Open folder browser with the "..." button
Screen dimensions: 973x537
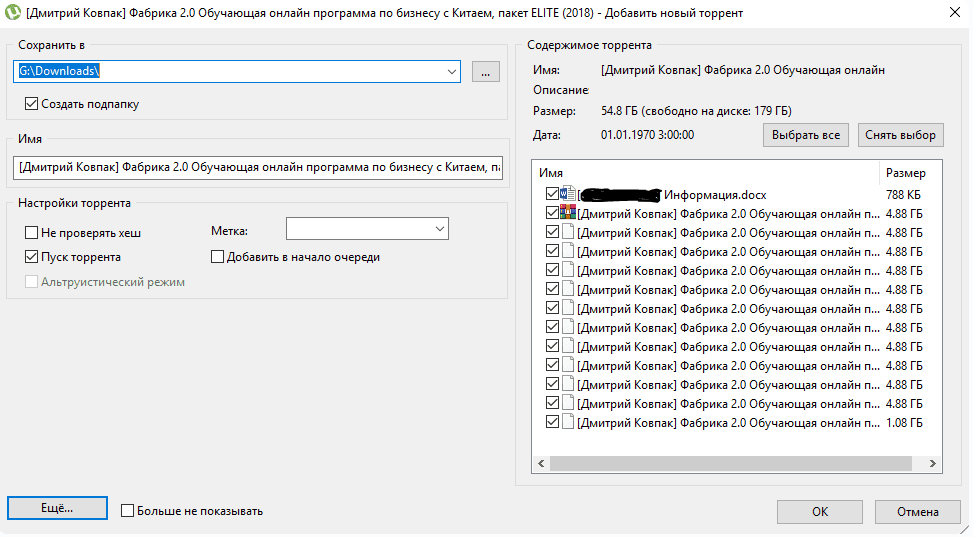(484, 71)
